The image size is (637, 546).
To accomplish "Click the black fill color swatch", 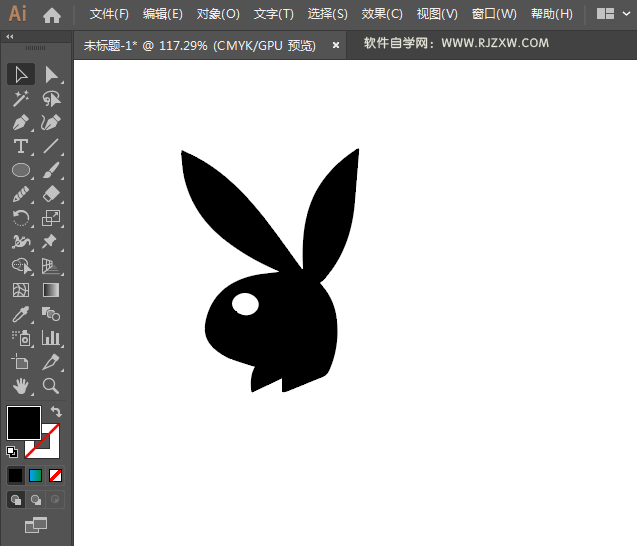I will click(23, 422).
